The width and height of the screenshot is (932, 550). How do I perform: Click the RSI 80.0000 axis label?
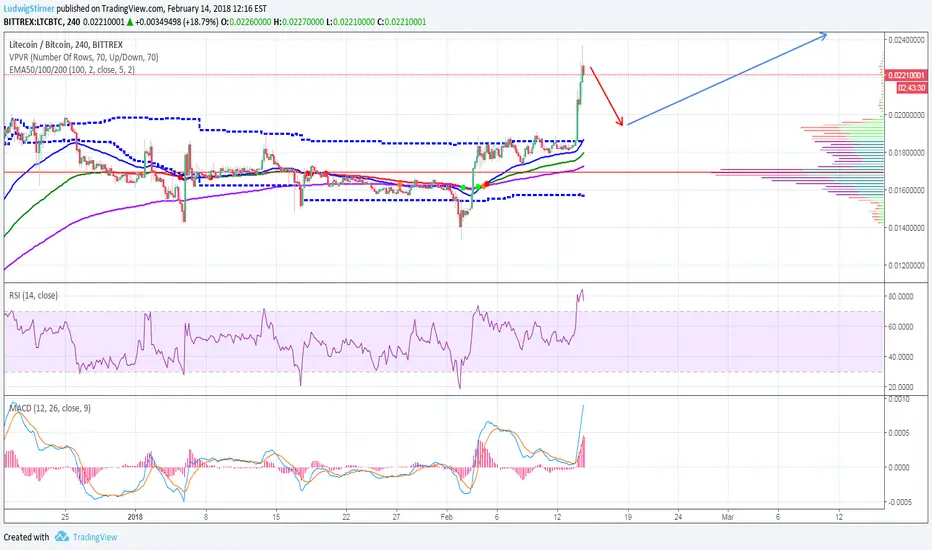pos(900,296)
